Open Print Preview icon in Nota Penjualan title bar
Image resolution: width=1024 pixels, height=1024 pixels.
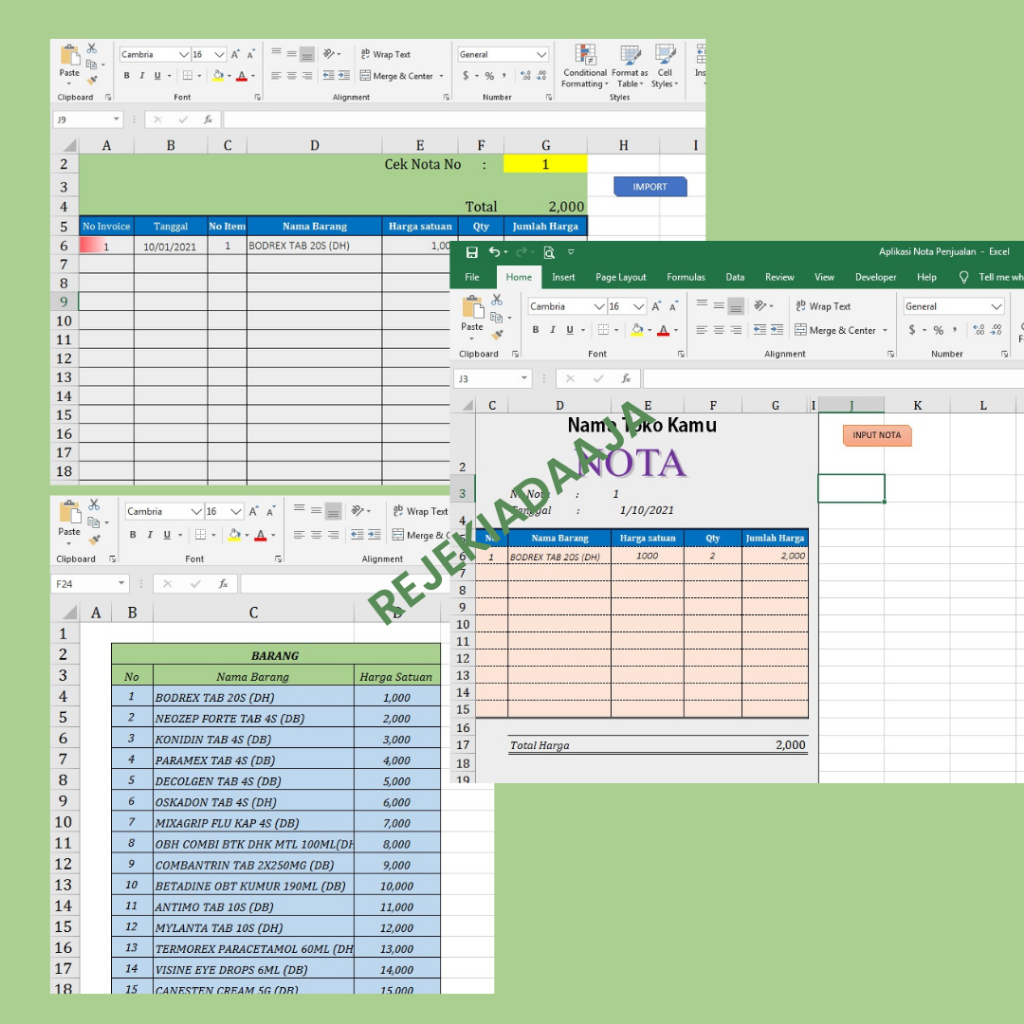549,252
